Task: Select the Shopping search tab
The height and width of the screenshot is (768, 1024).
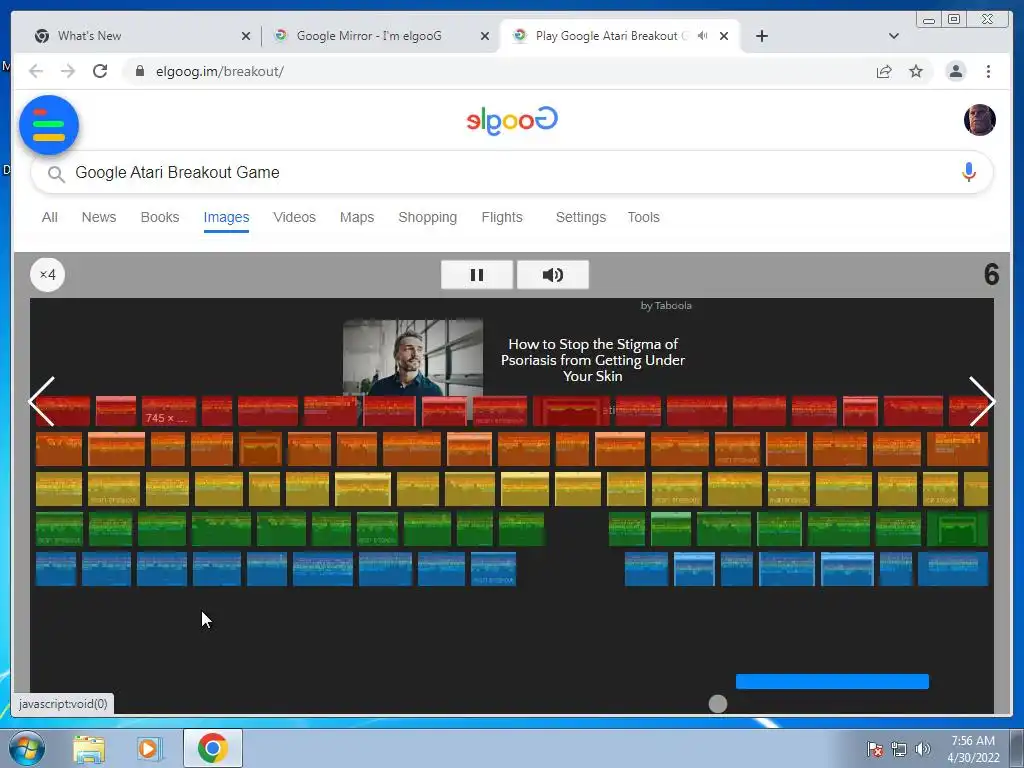Action: [x=428, y=217]
